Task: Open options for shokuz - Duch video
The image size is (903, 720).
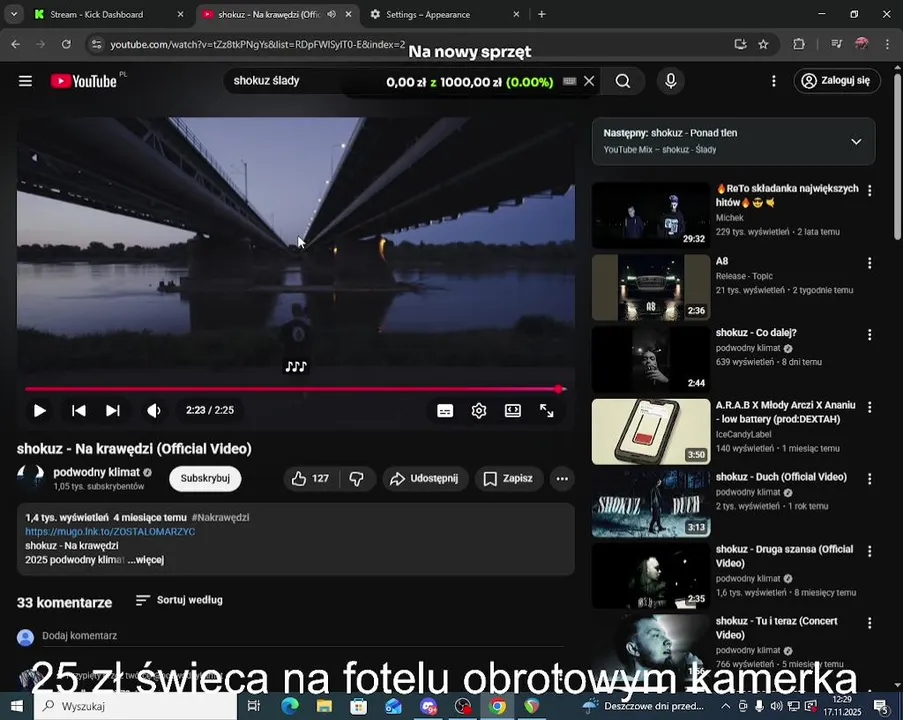Action: coord(870,479)
